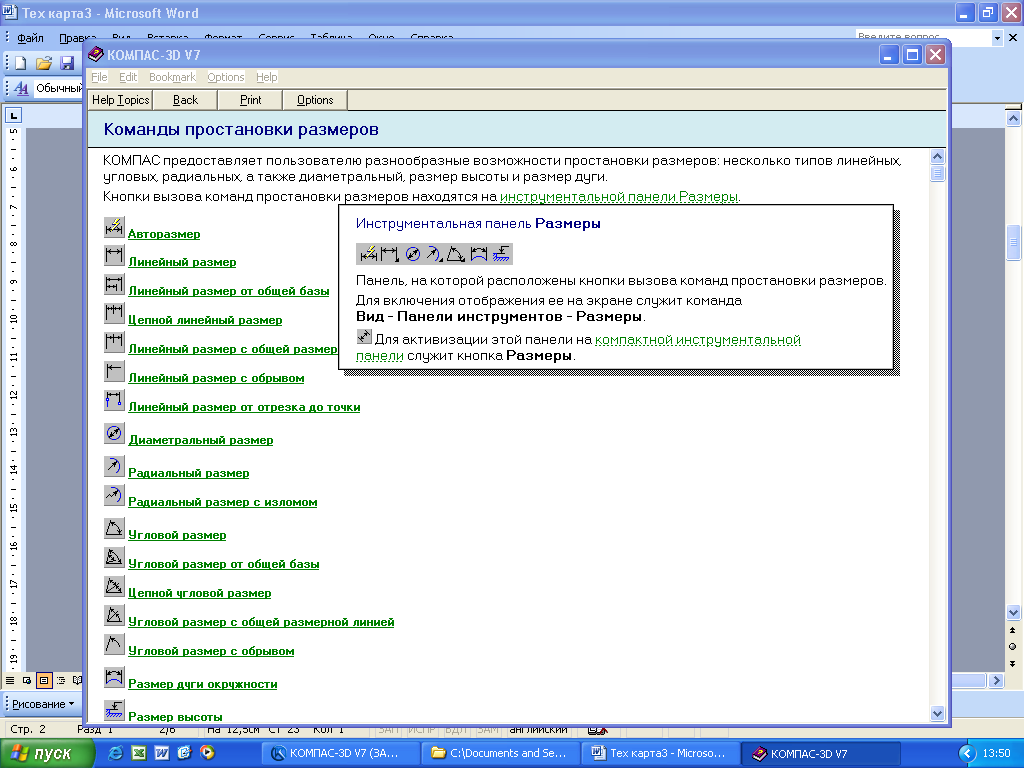1024x768 pixels.
Task: Click icon beside Радиальный размер с изломом
Action: click(x=114, y=495)
